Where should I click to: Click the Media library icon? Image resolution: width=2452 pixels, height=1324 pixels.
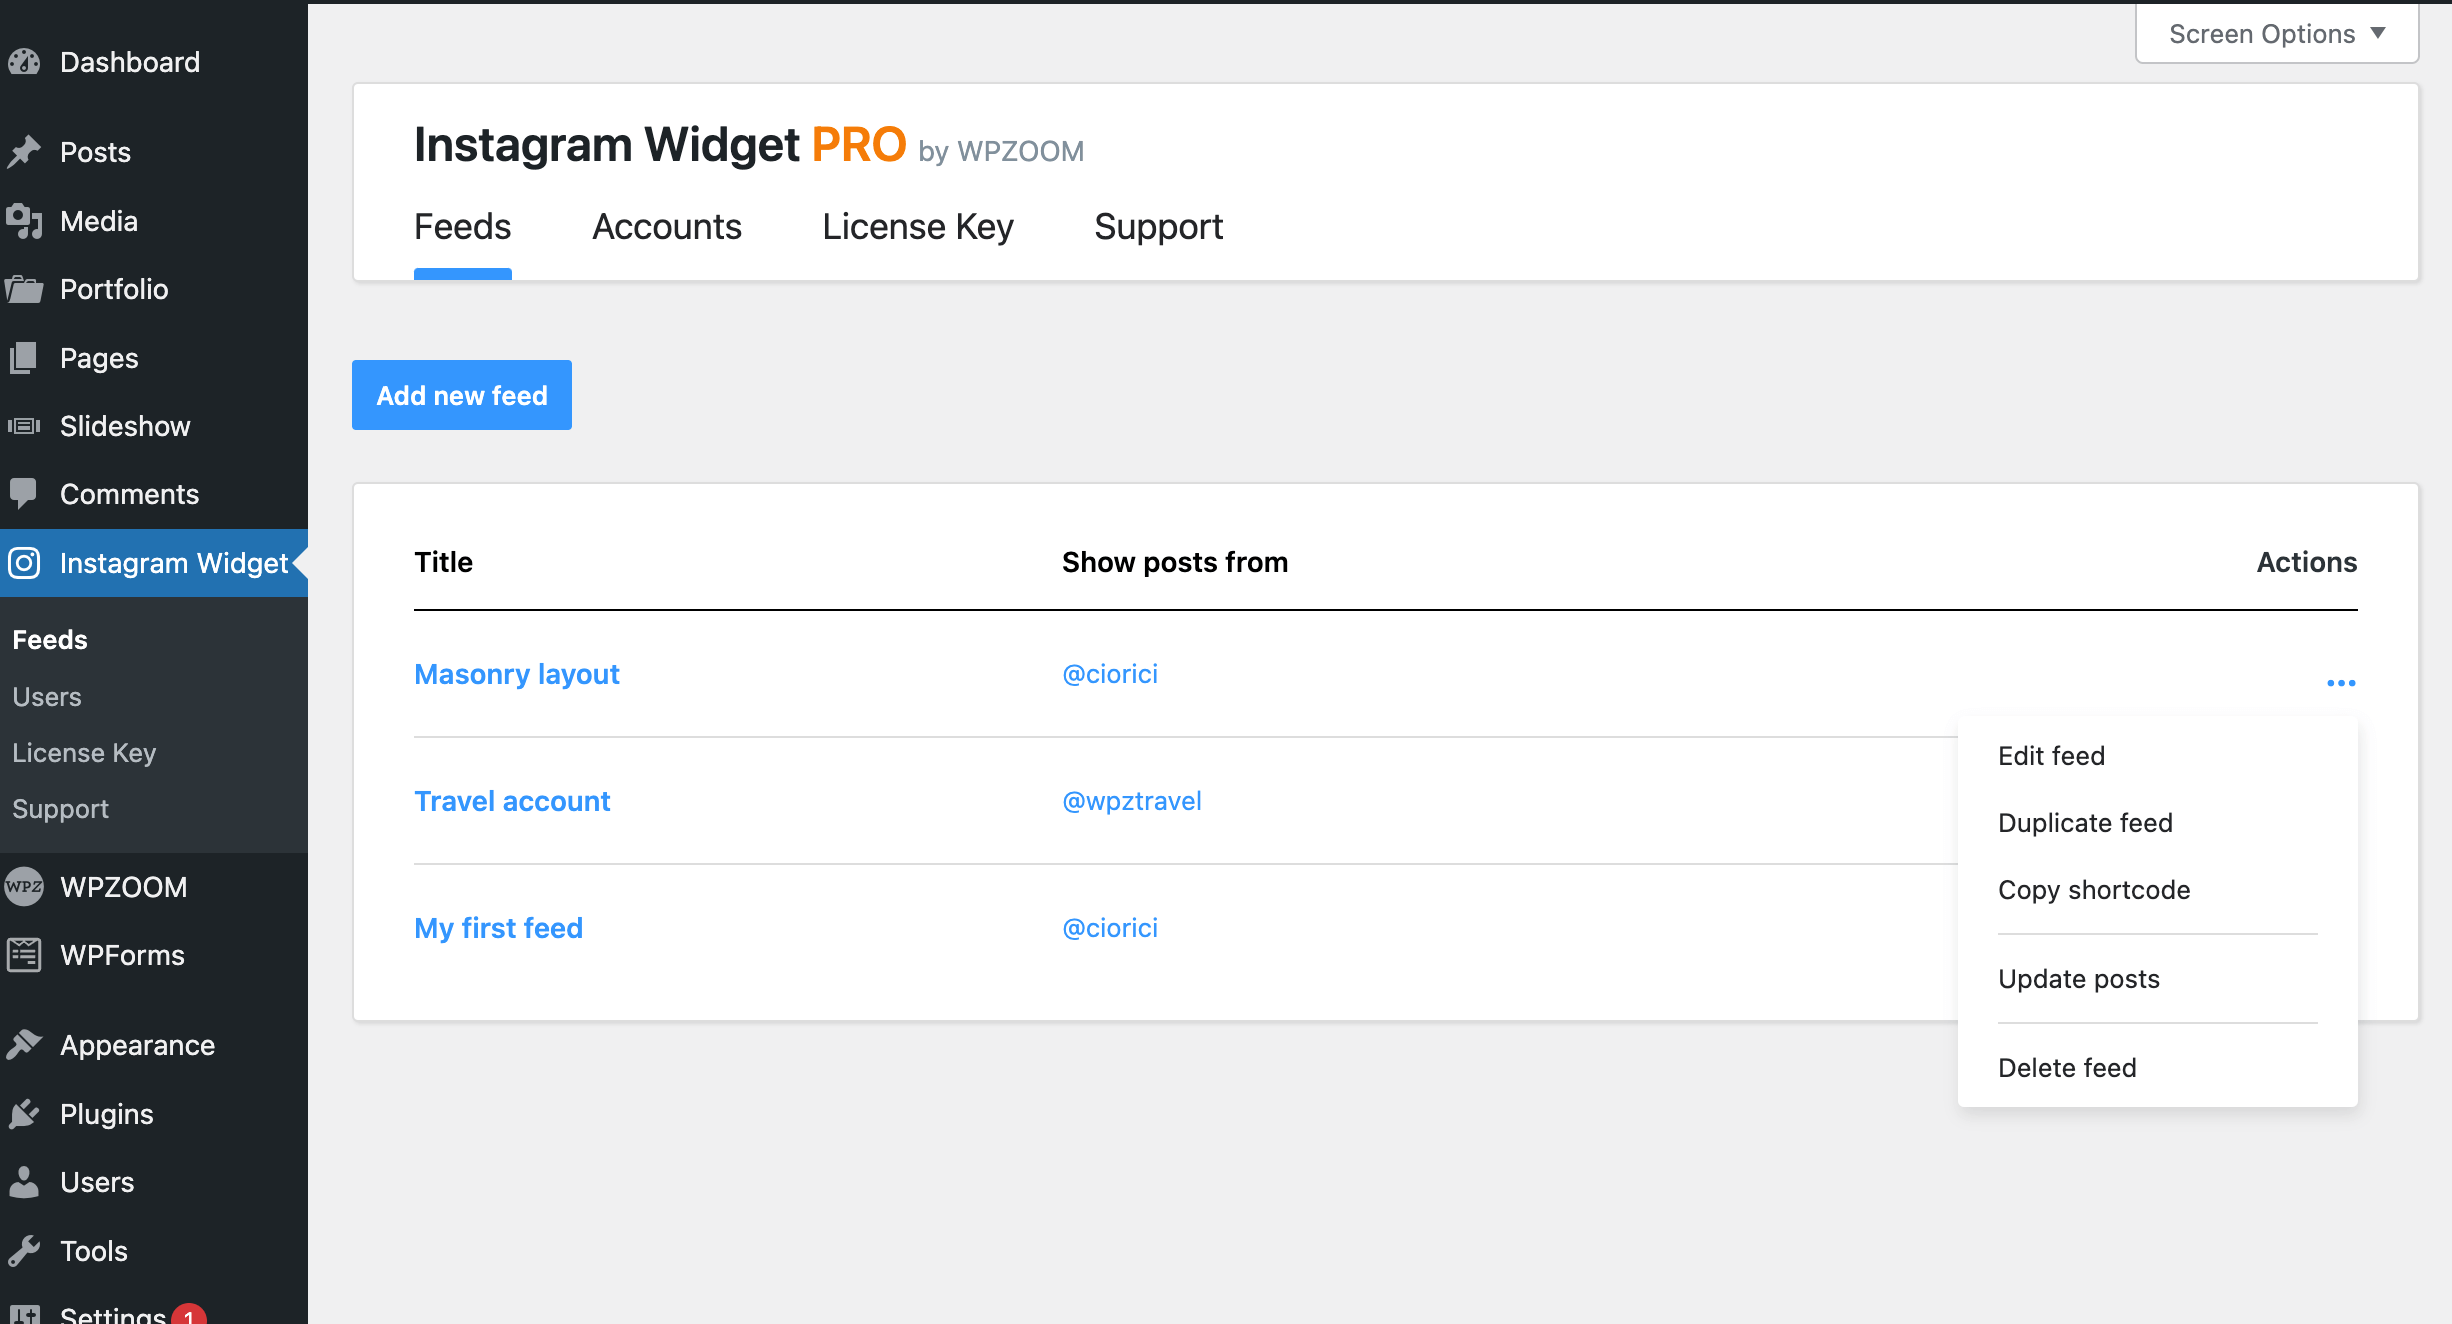[24, 221]
